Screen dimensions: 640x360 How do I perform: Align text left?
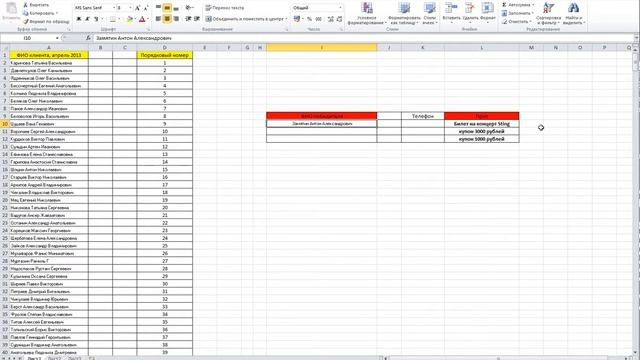(x=158, y=19)
